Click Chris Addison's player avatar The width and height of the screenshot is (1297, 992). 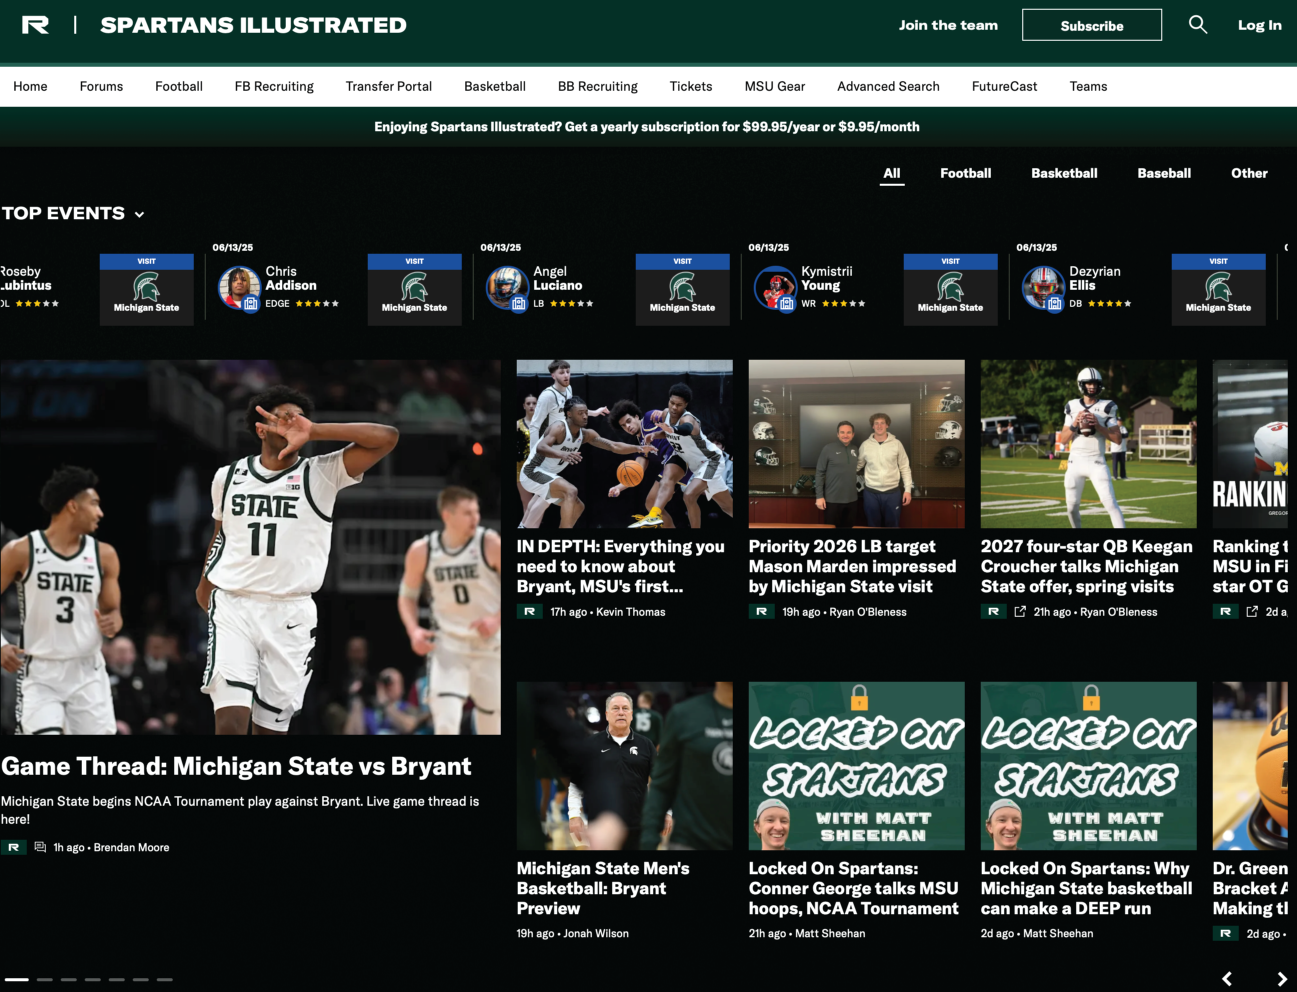point(239,288)
